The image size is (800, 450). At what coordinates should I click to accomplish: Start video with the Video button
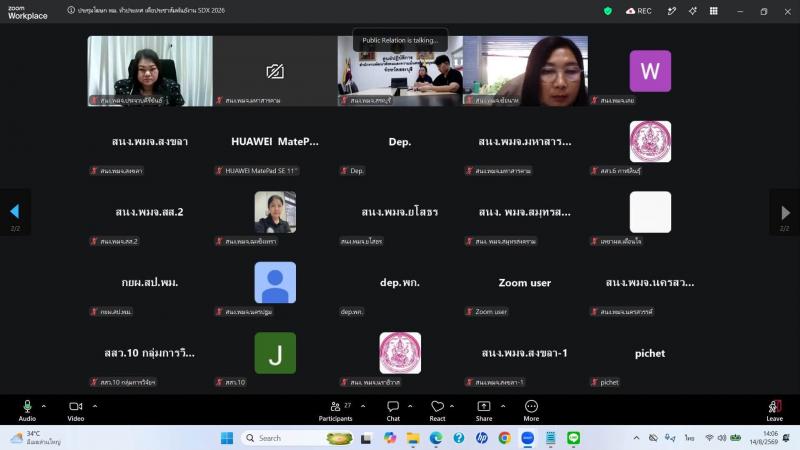76,410
